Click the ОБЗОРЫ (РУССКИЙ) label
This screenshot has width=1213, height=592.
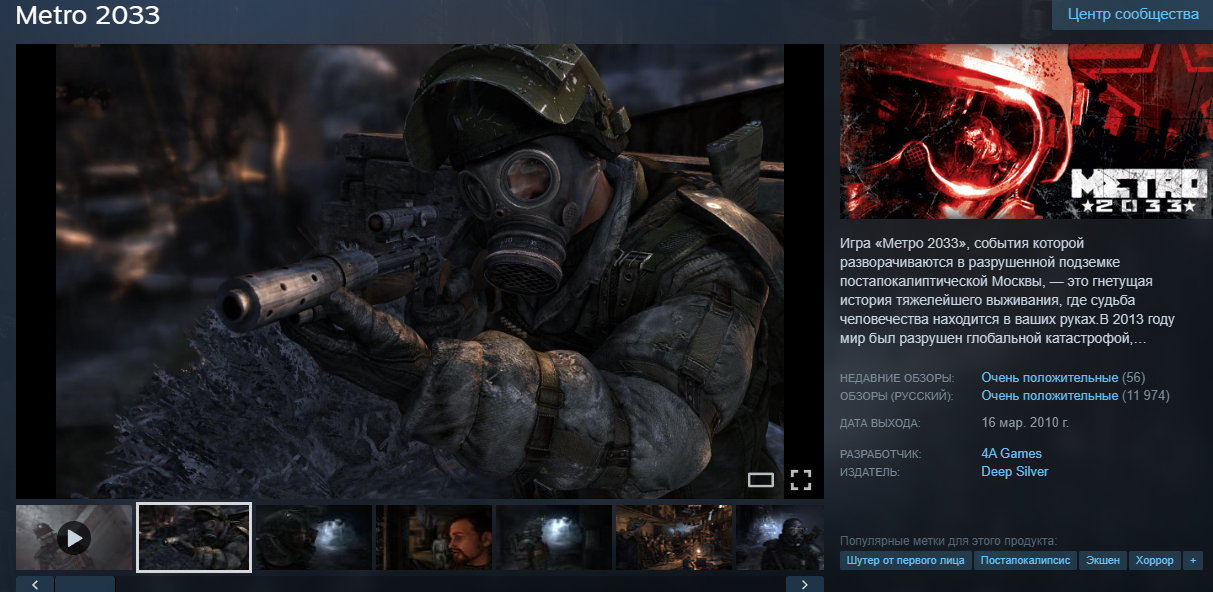pyautogui.click(x=897, y=397)
